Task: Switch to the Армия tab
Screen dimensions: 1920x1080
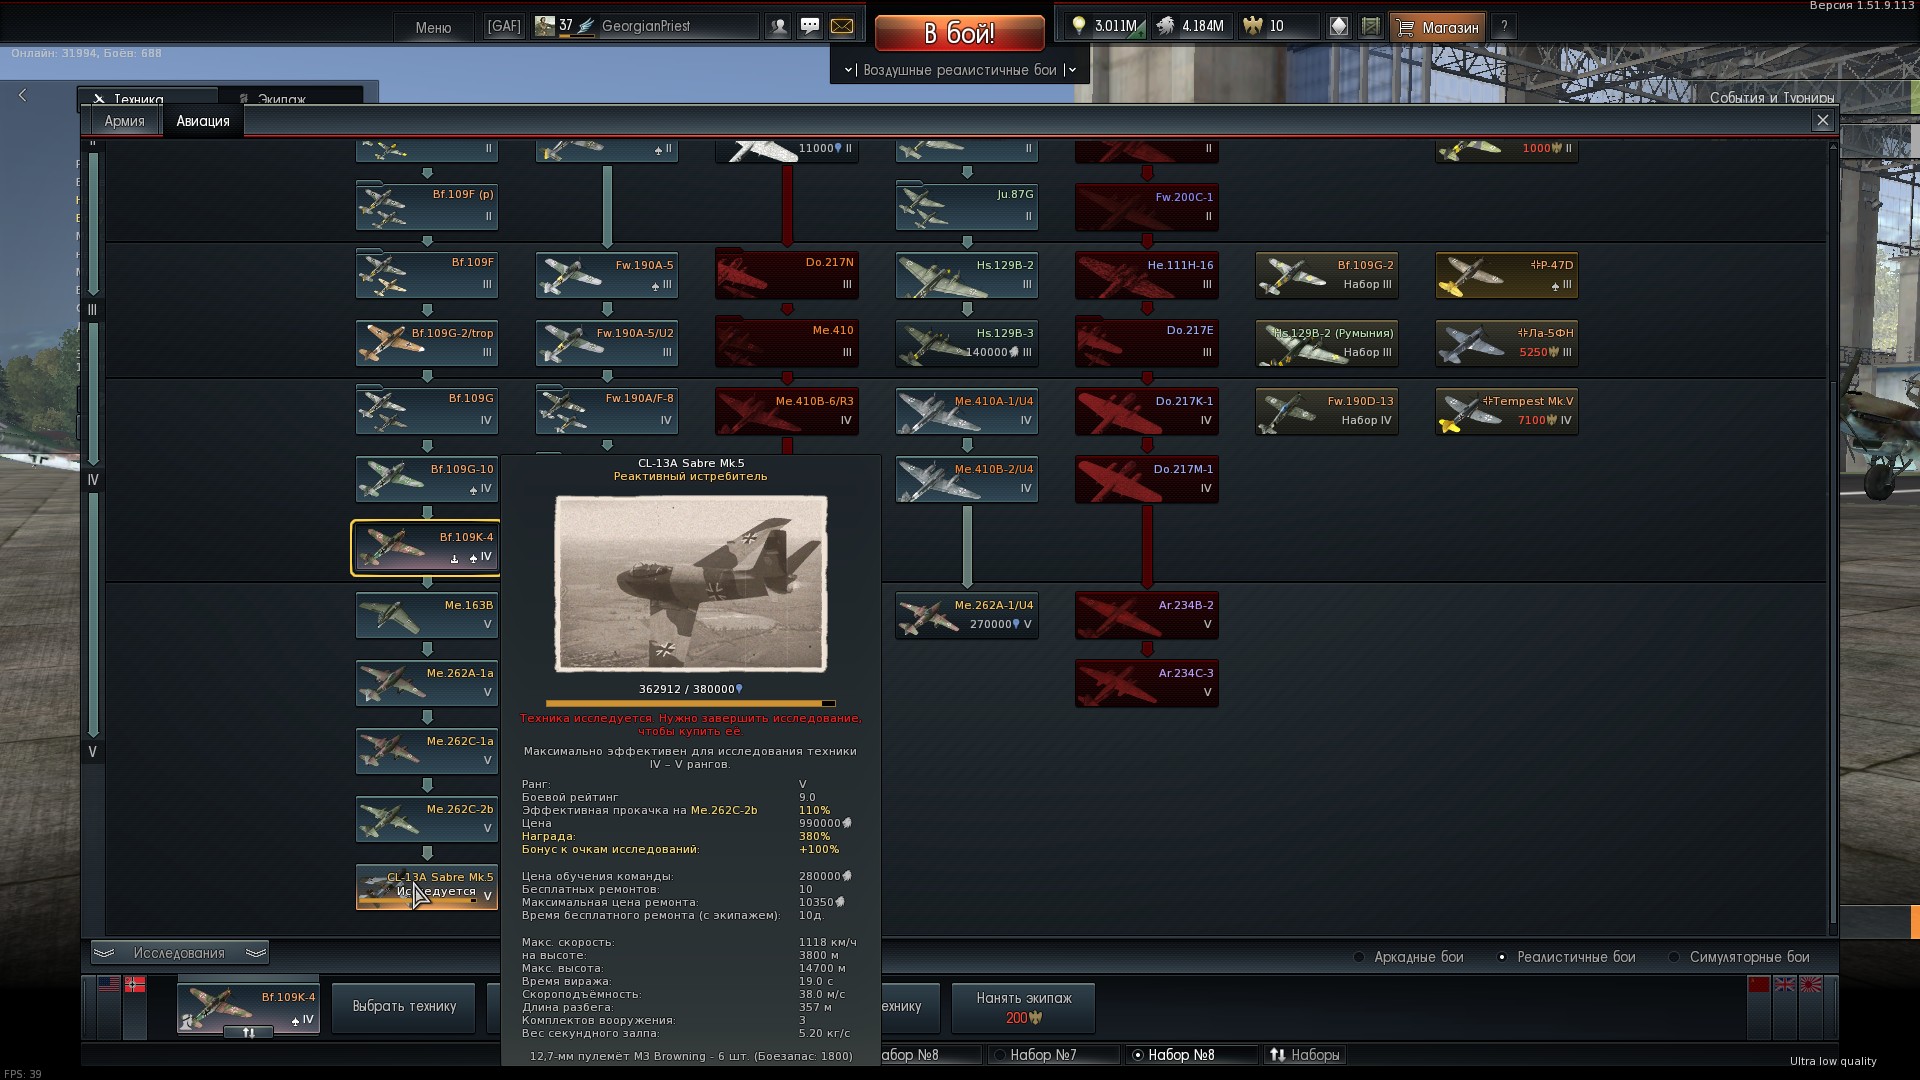Action: [124, 121]
